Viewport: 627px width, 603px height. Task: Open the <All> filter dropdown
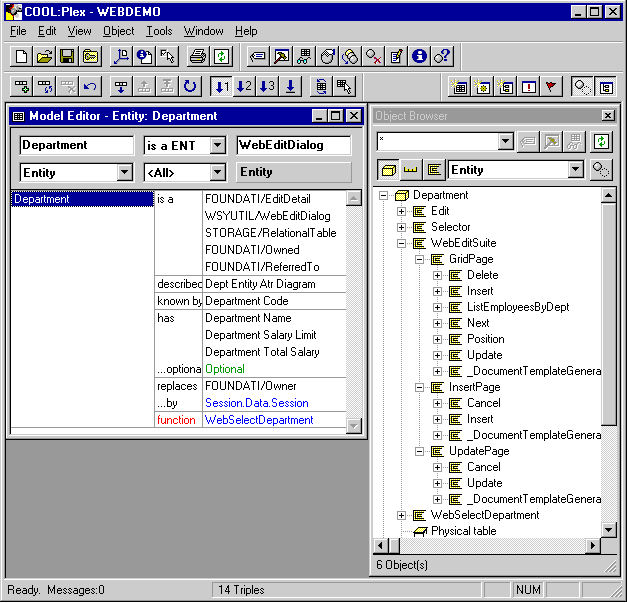pos(218,173)
